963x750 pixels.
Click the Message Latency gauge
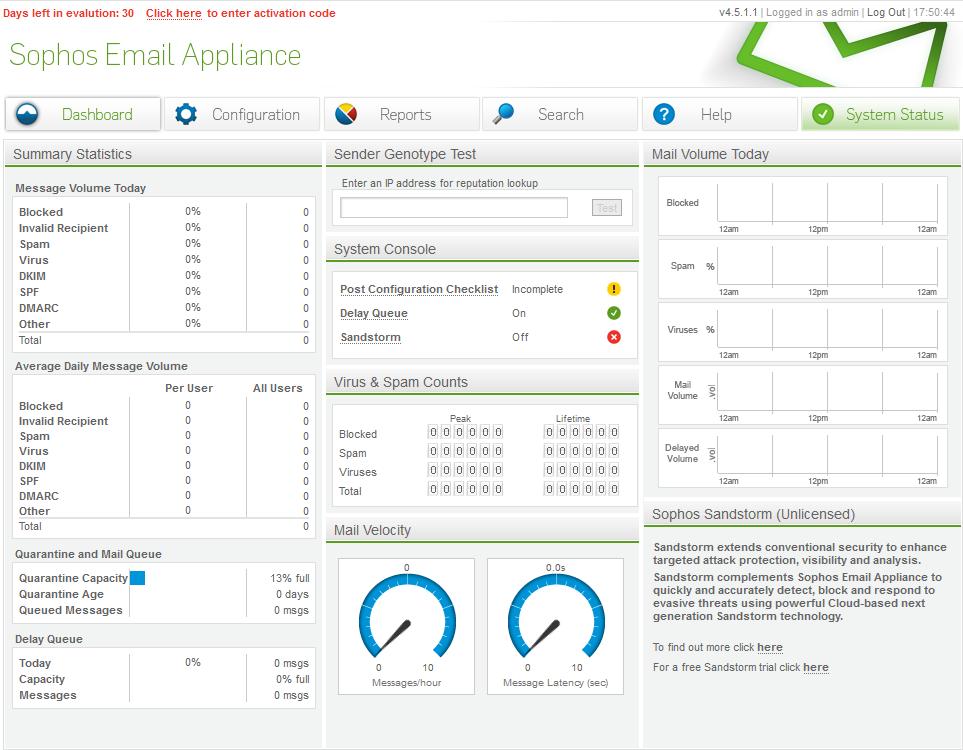tap(555, 627)
